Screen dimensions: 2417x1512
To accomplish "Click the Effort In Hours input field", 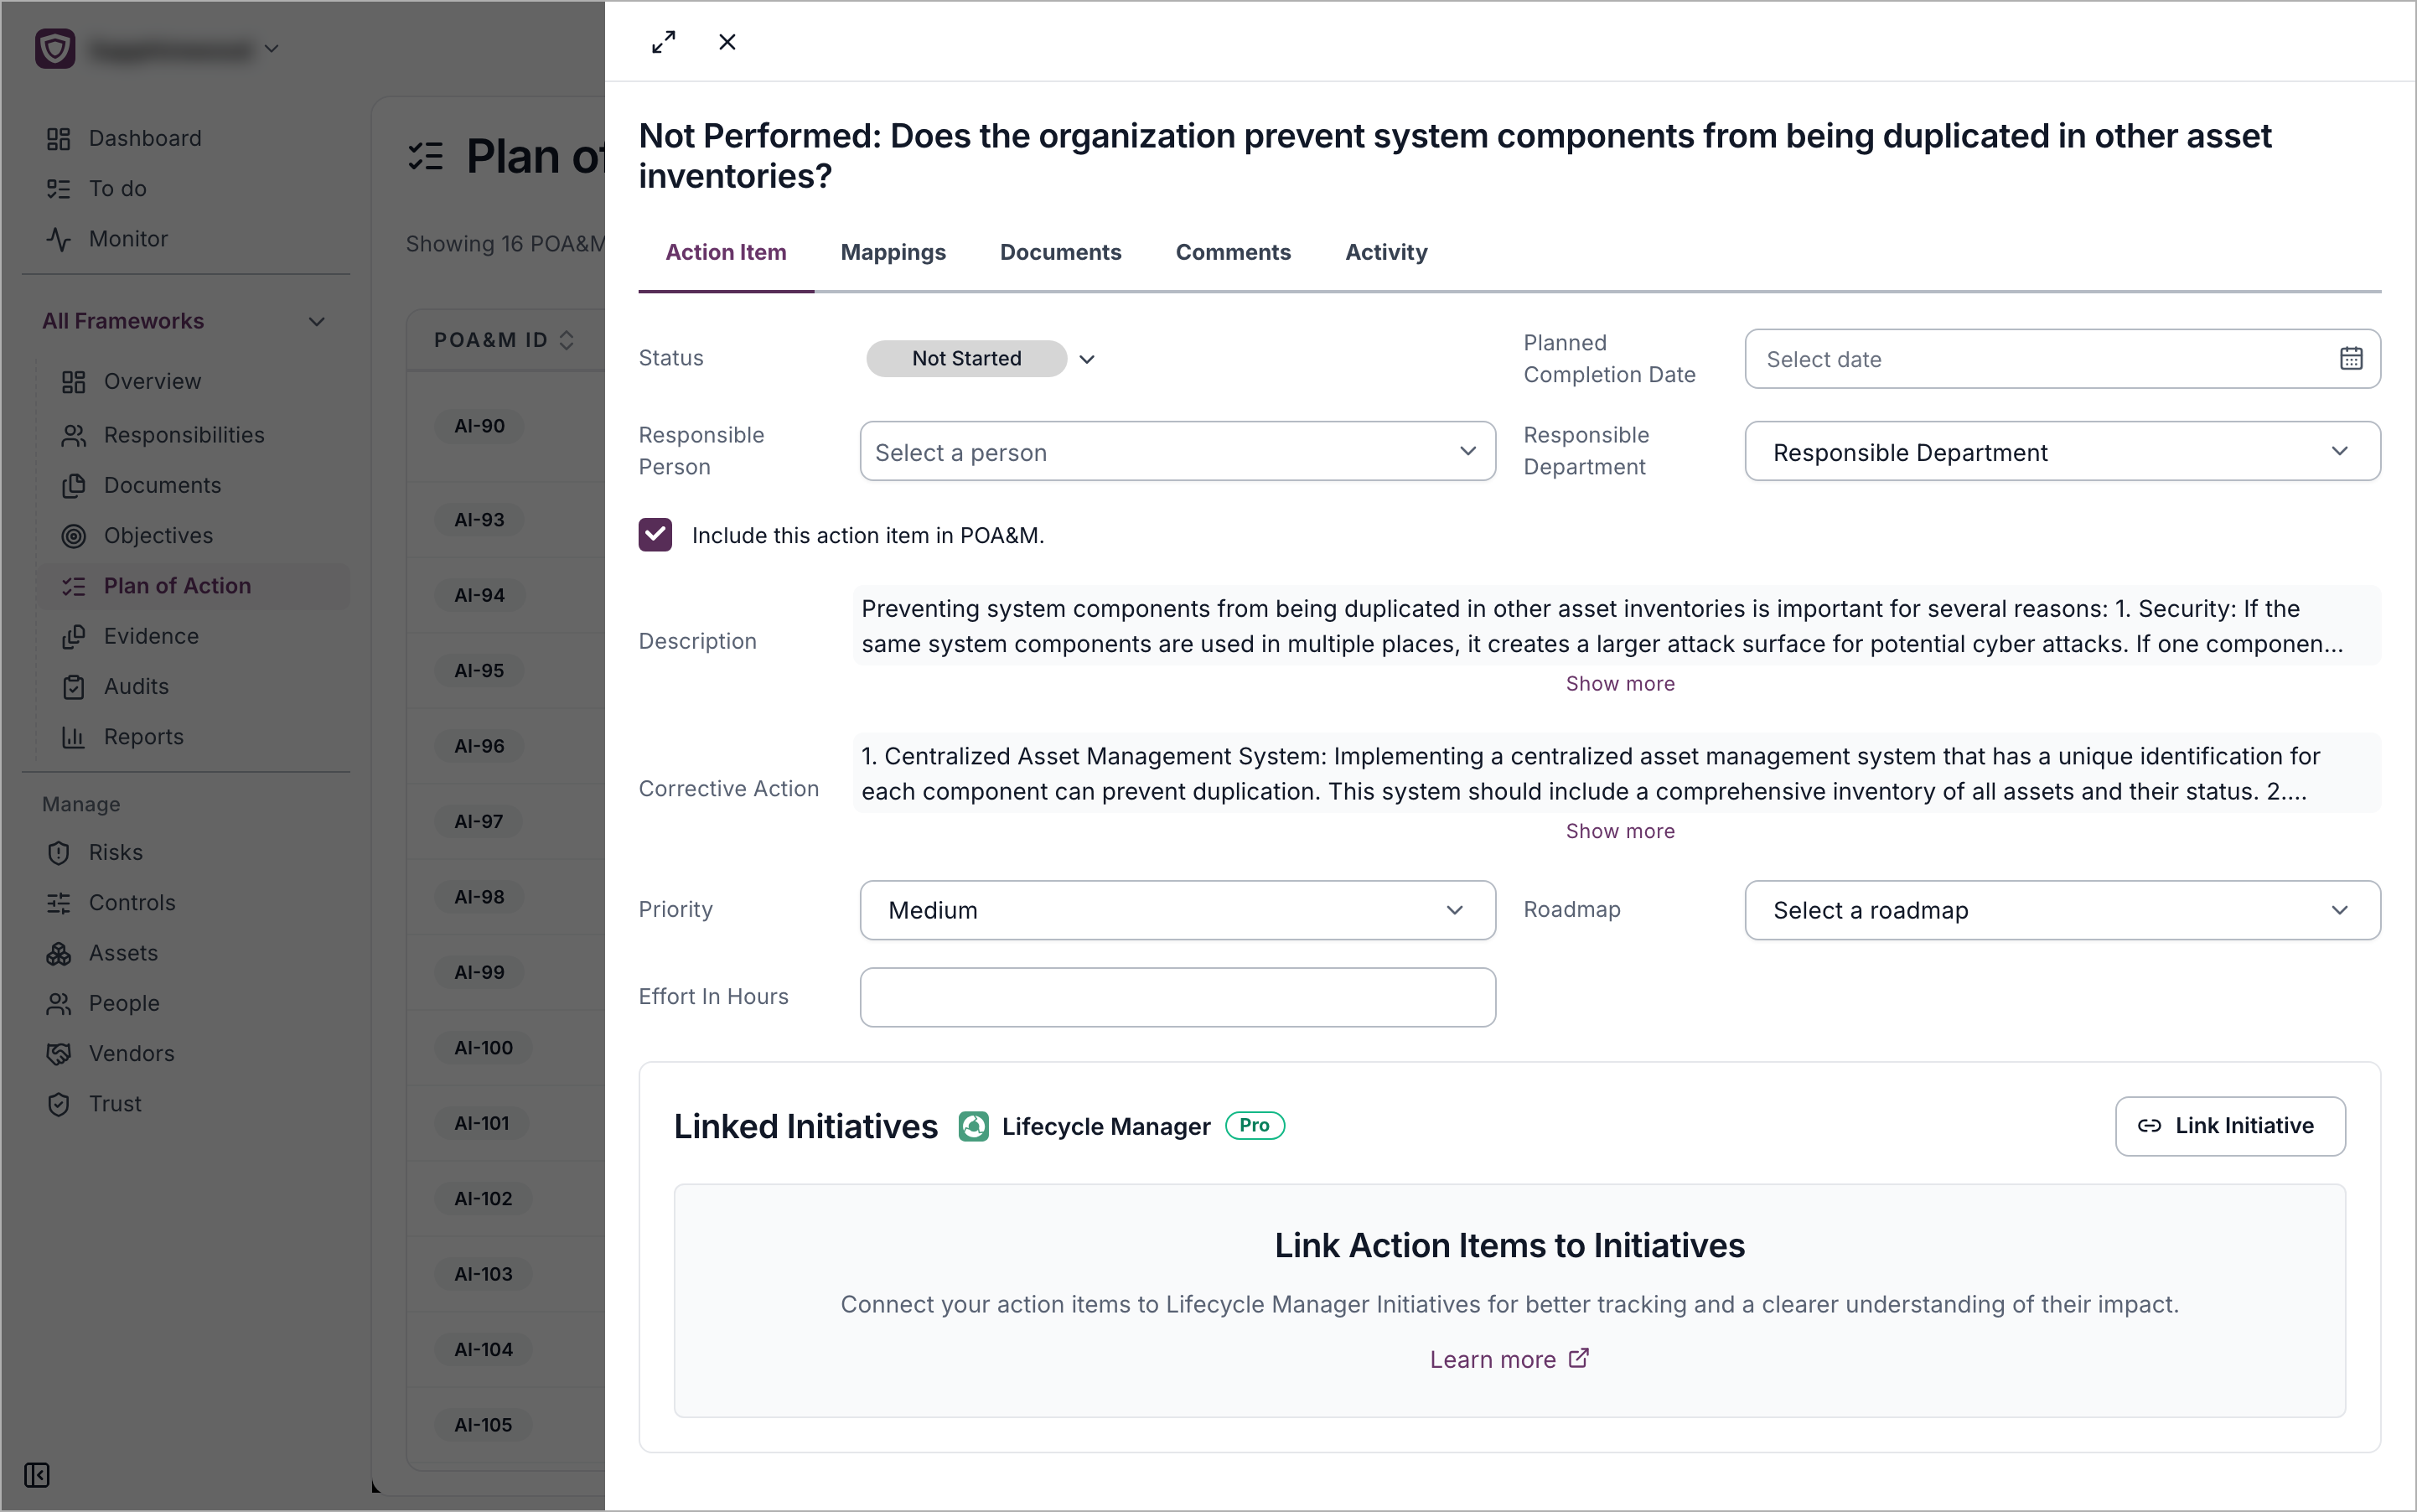I will pos(1177,997).
